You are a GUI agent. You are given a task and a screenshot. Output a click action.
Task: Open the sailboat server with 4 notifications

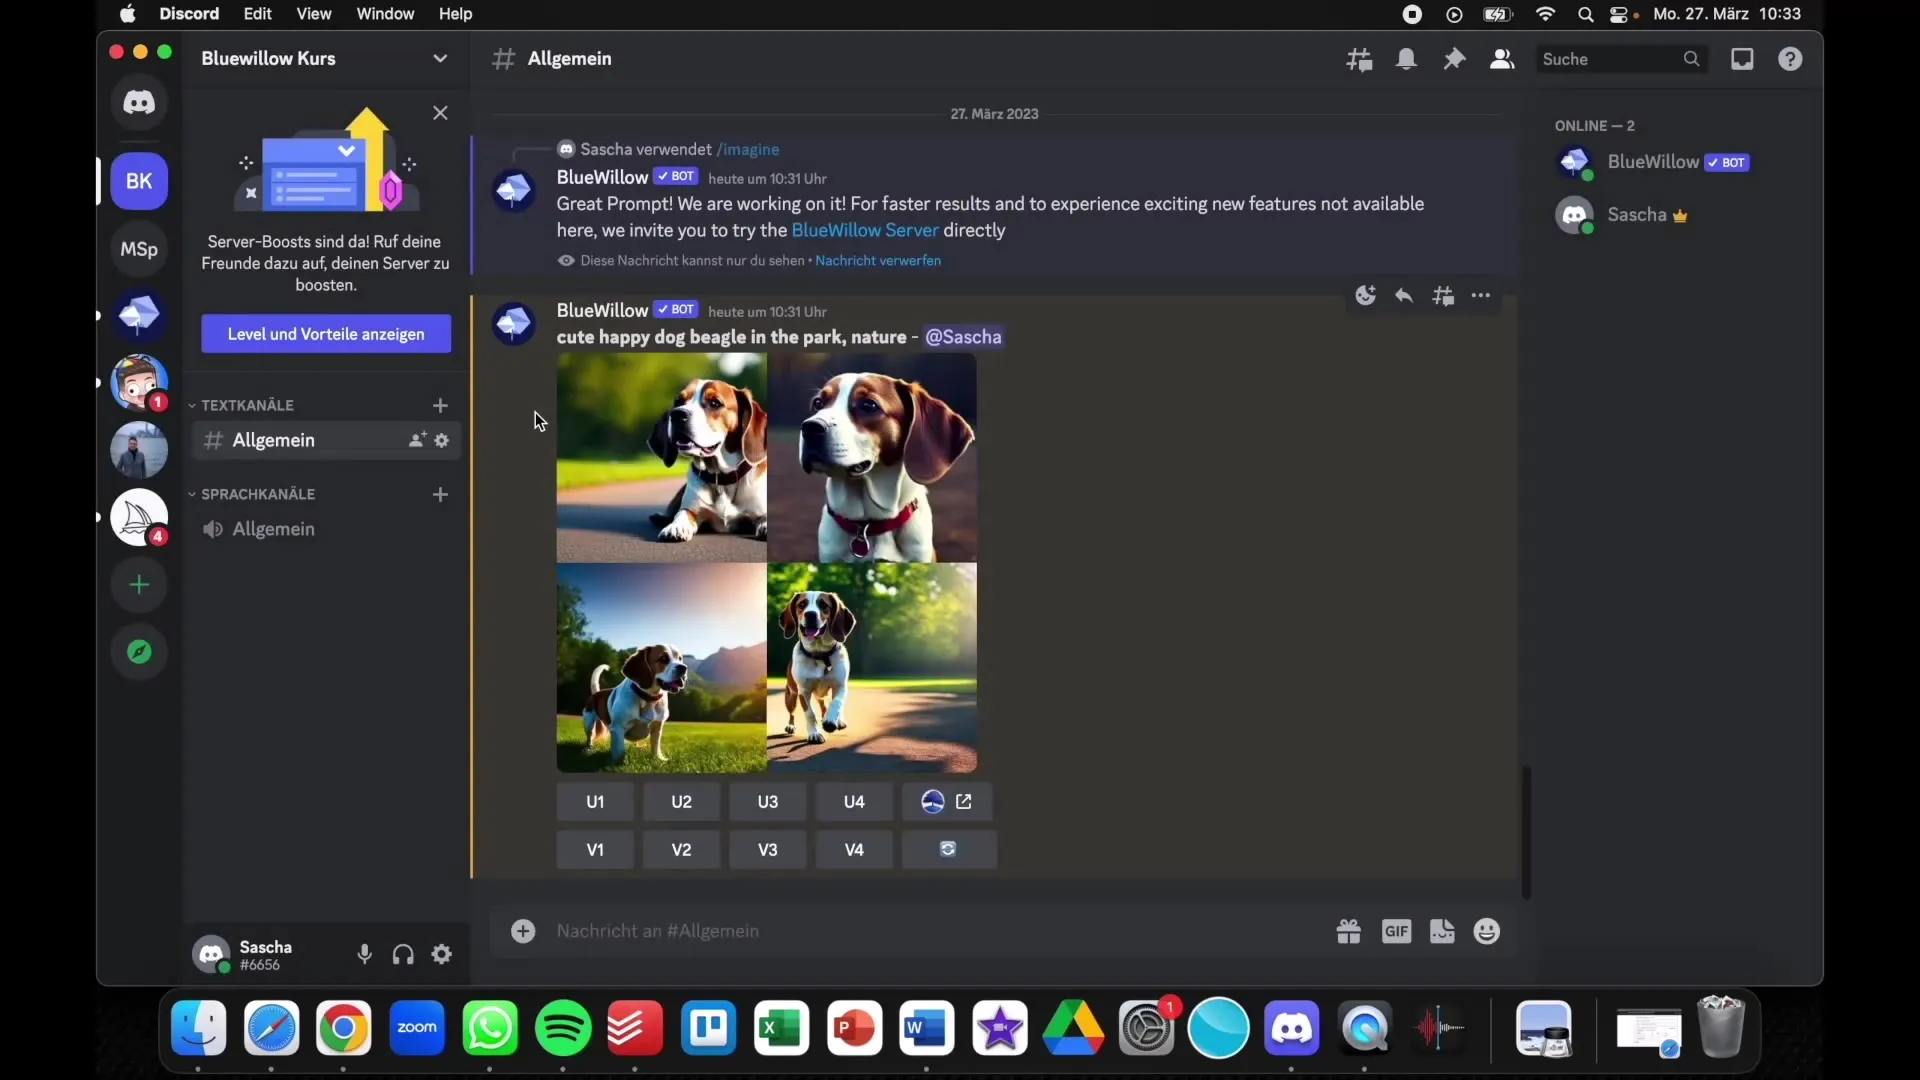point(139,517)
